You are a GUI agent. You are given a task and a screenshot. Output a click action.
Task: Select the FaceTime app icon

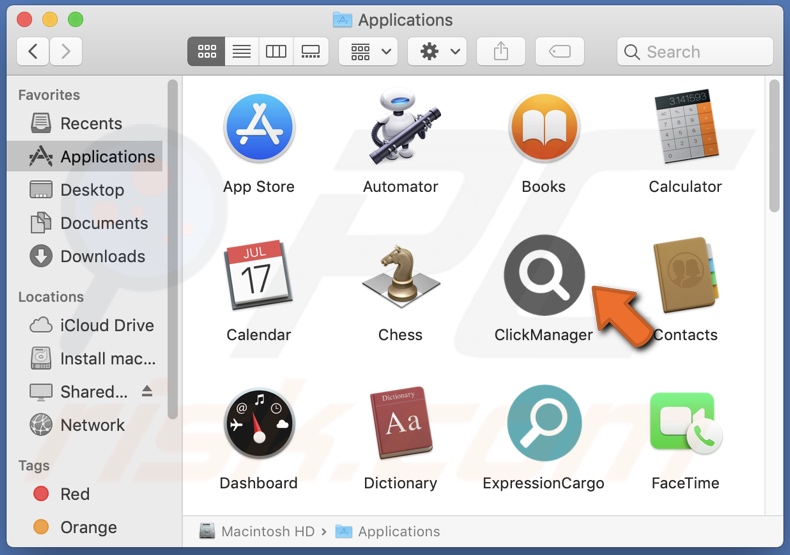click(x=686, y=423)
